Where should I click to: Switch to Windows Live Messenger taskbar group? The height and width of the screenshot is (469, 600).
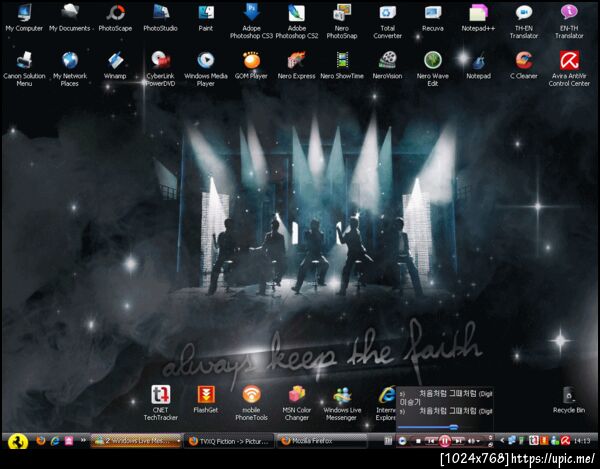(x=137, y=441)
